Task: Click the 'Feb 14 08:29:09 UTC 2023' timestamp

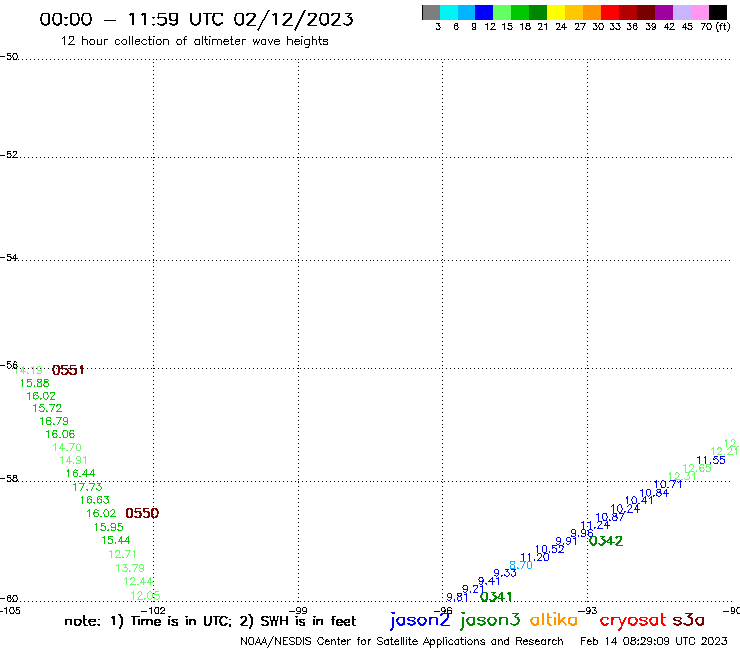Action: pyautogui.click(x=654, y=641)
